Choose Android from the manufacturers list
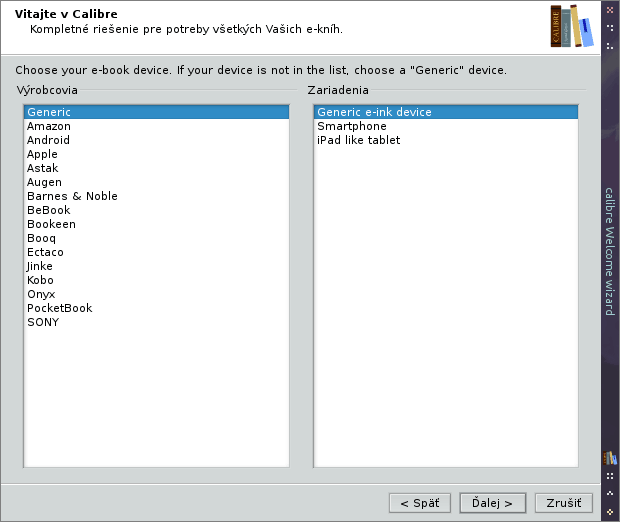Viewport: 620px width, 522px height. (x=157, y=140)
